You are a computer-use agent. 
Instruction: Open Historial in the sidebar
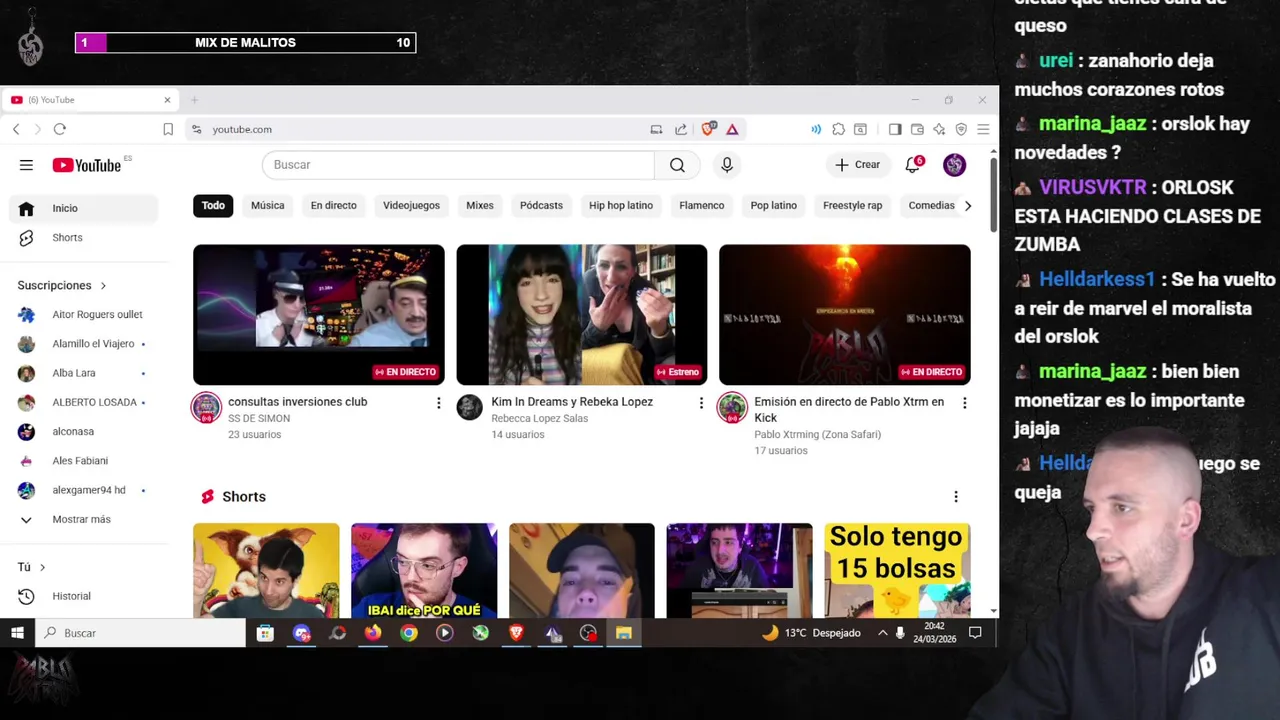click(x=84, y=596)
